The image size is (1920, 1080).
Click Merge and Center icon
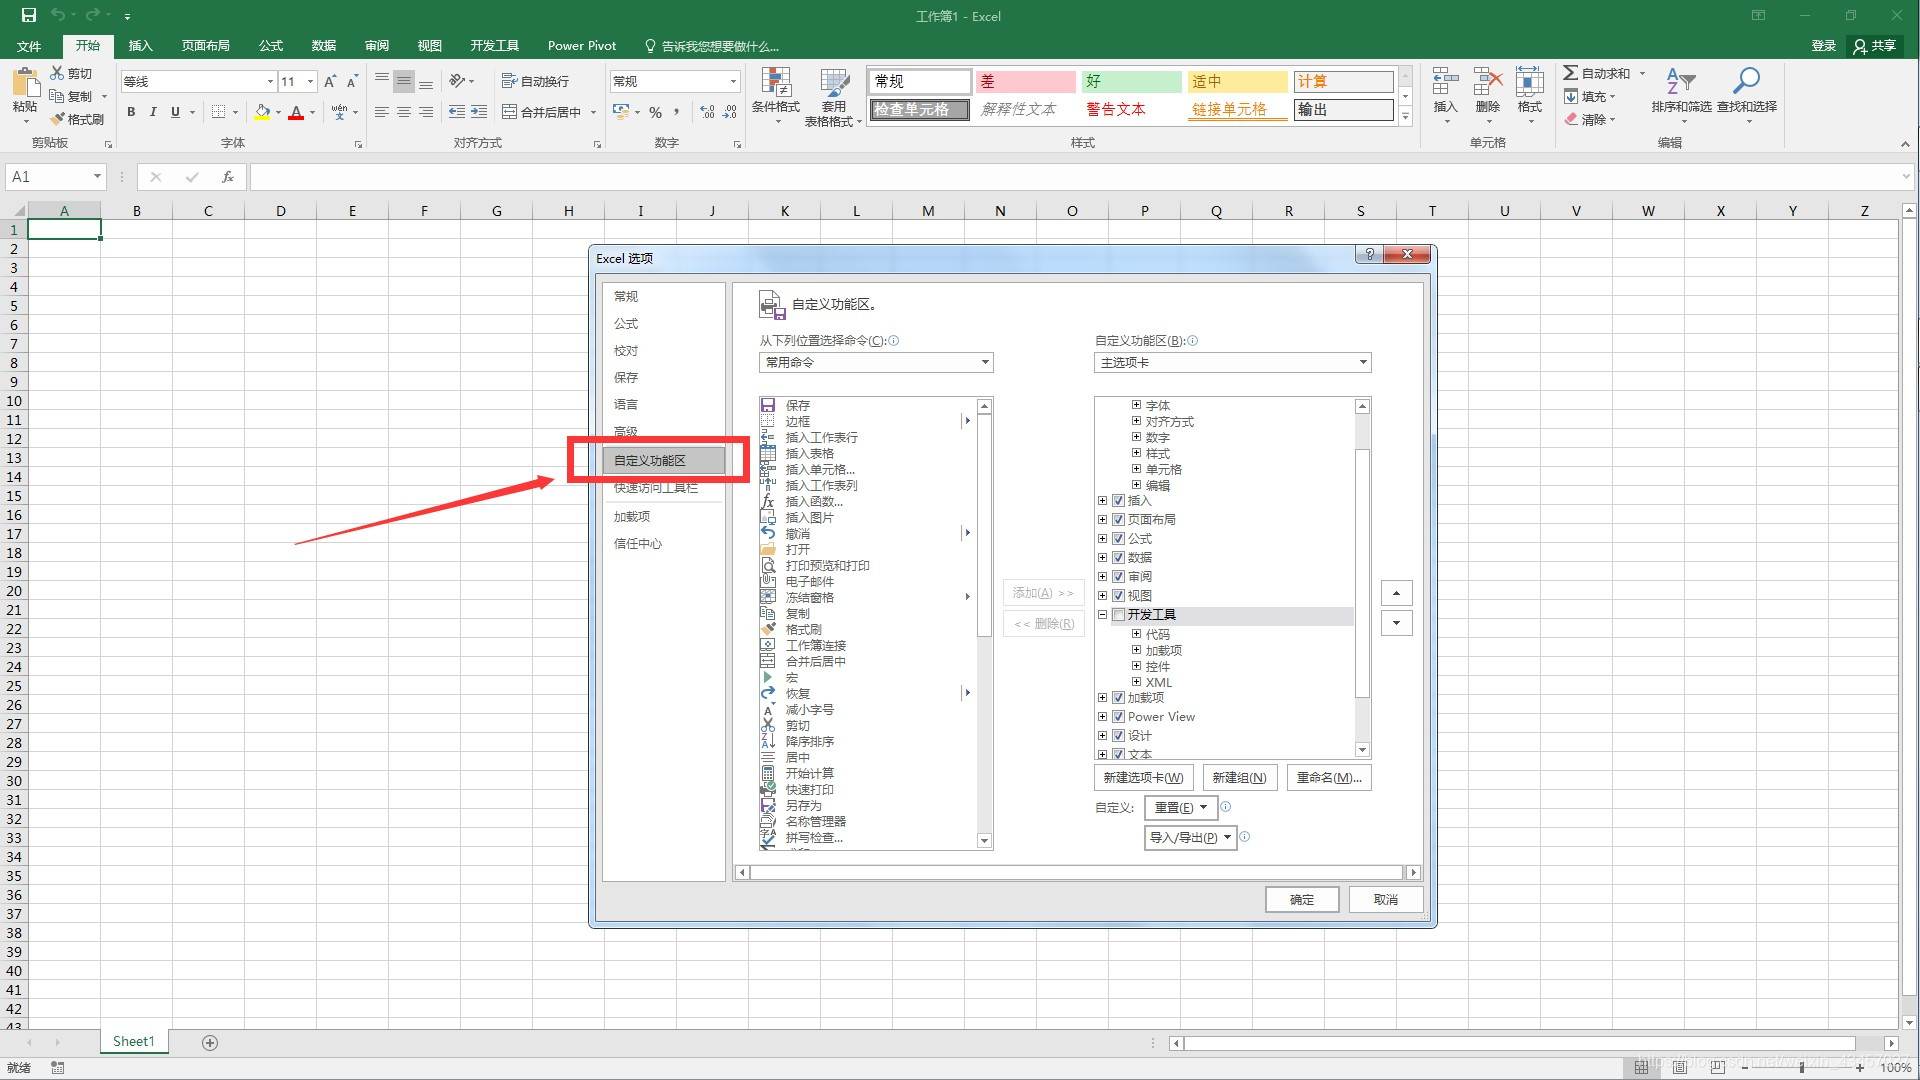509,112
